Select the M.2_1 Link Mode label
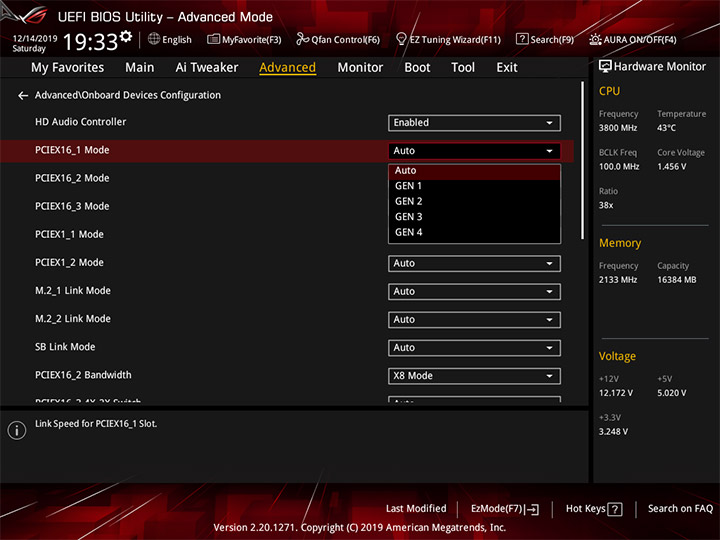The height and width of the screenshot is (540, 720). [73, 291]
